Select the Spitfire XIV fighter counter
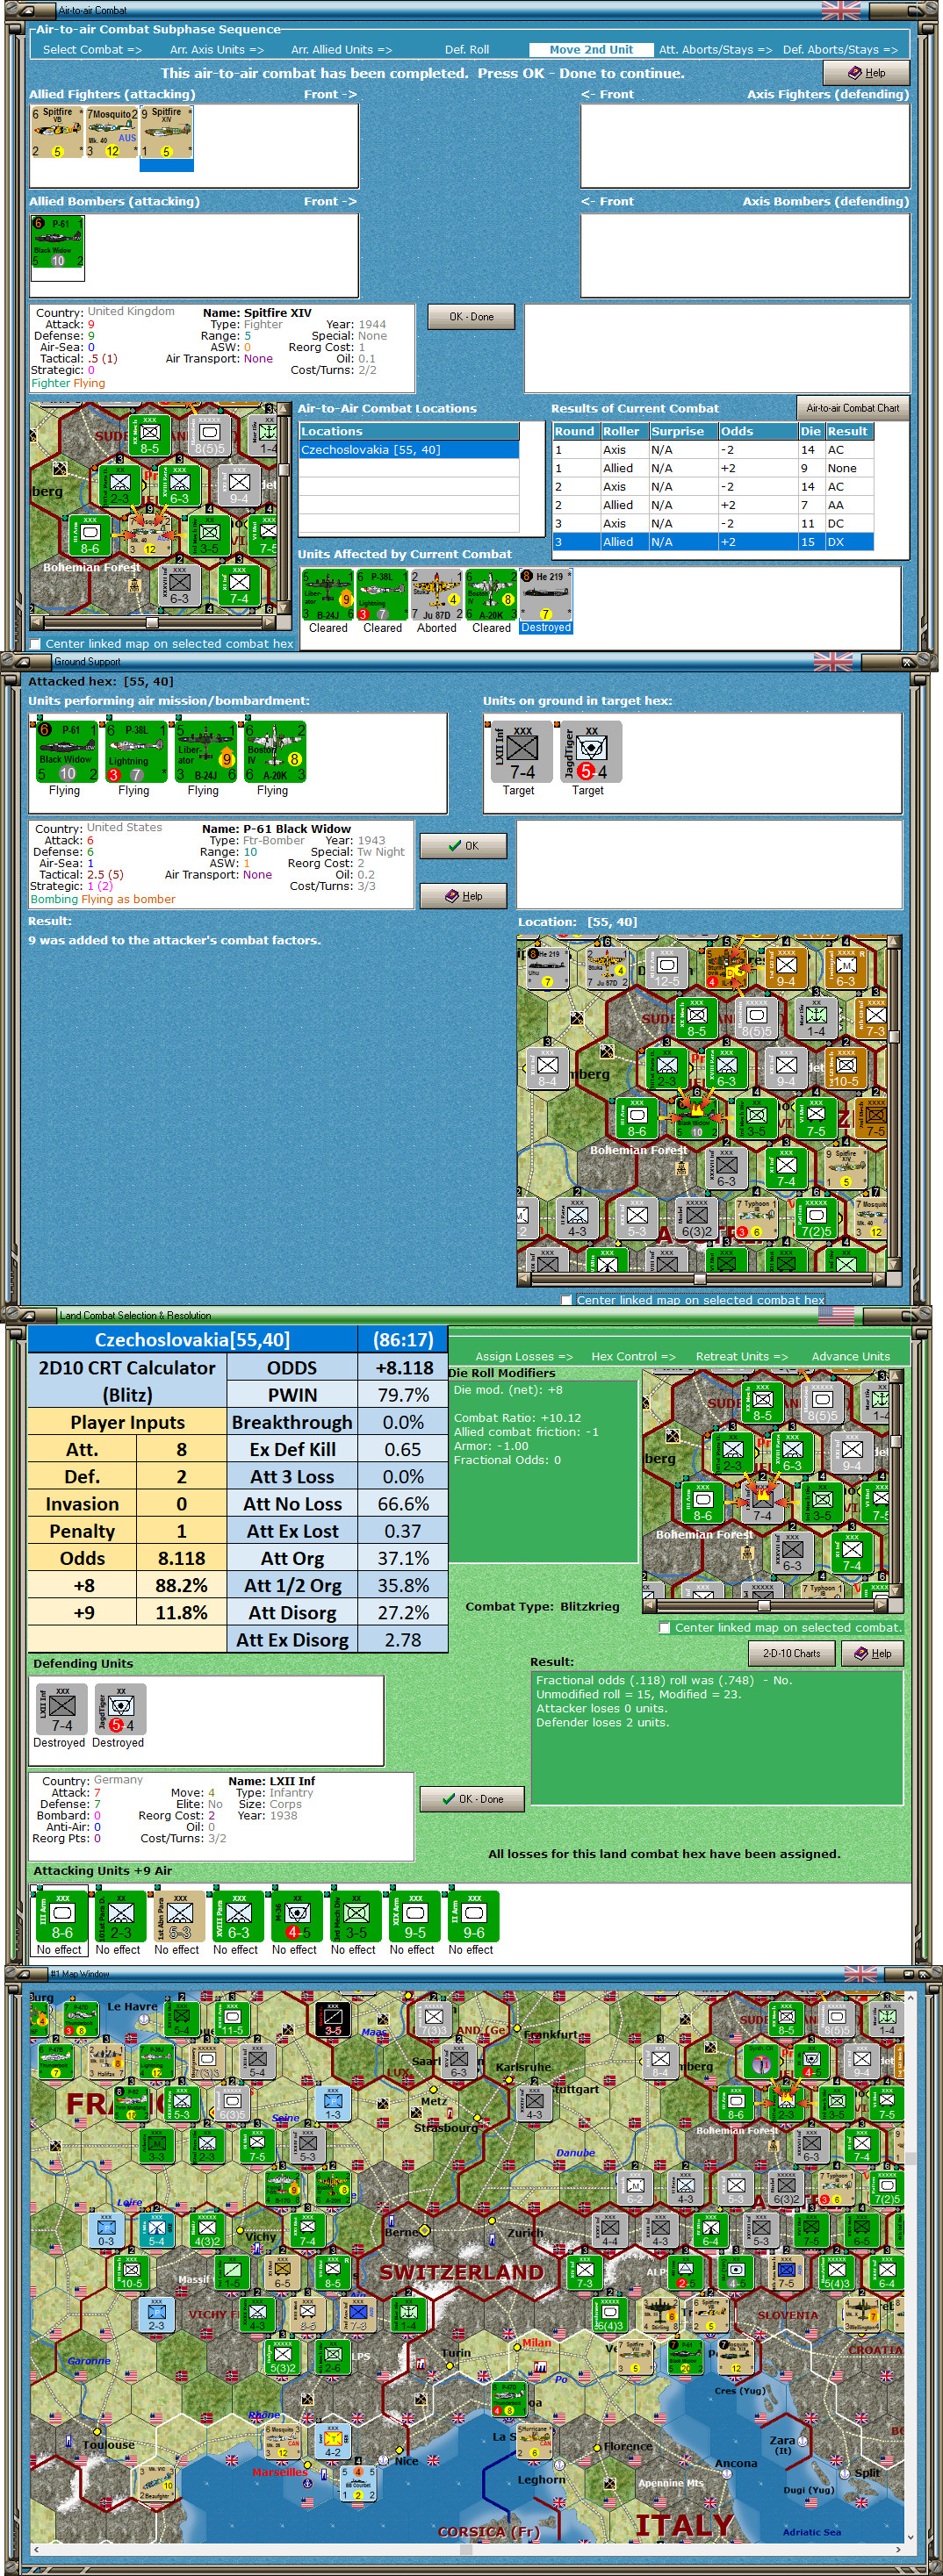 [x=166, y=133]
